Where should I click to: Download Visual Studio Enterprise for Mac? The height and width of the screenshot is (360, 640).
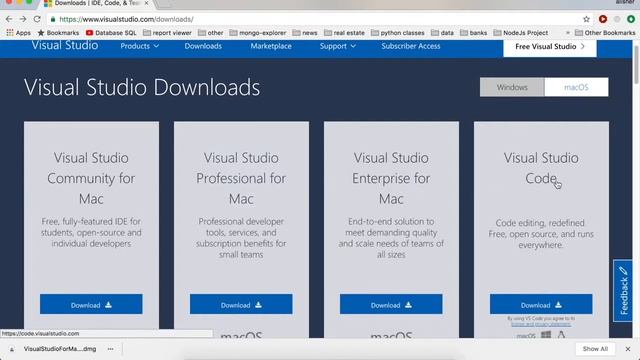pyautogui.click(x=391, y=304)
